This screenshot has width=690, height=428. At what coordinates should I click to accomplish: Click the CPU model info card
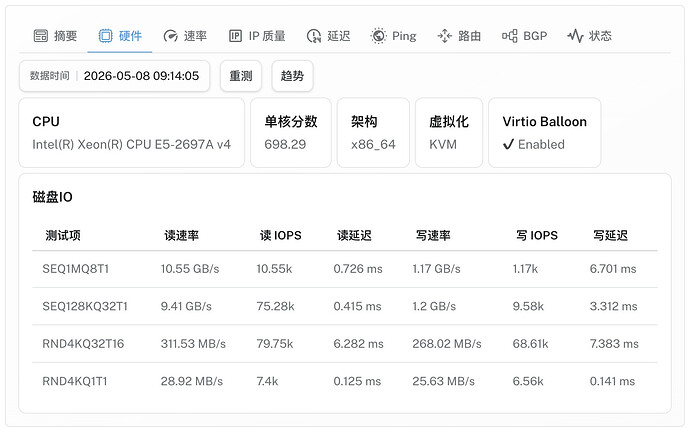[132, 132]
